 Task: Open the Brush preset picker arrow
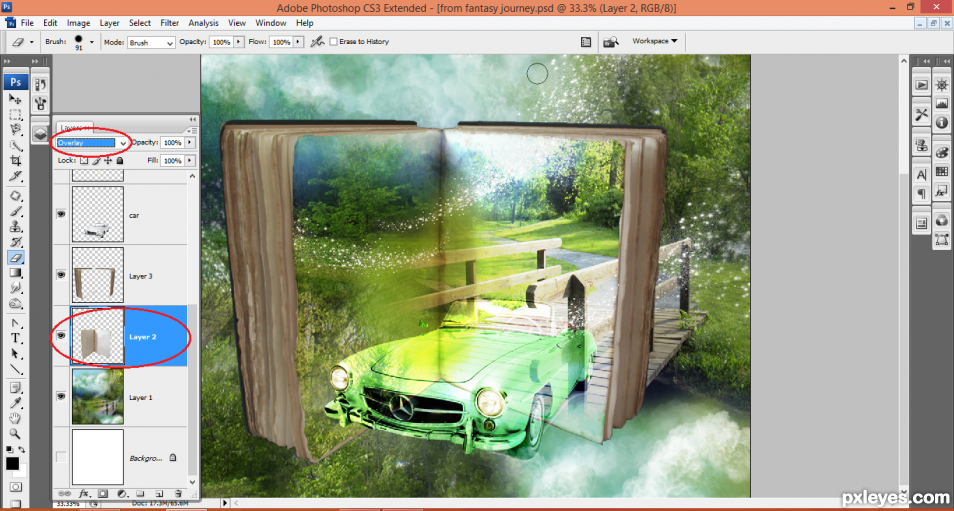(x=92, y=42)
